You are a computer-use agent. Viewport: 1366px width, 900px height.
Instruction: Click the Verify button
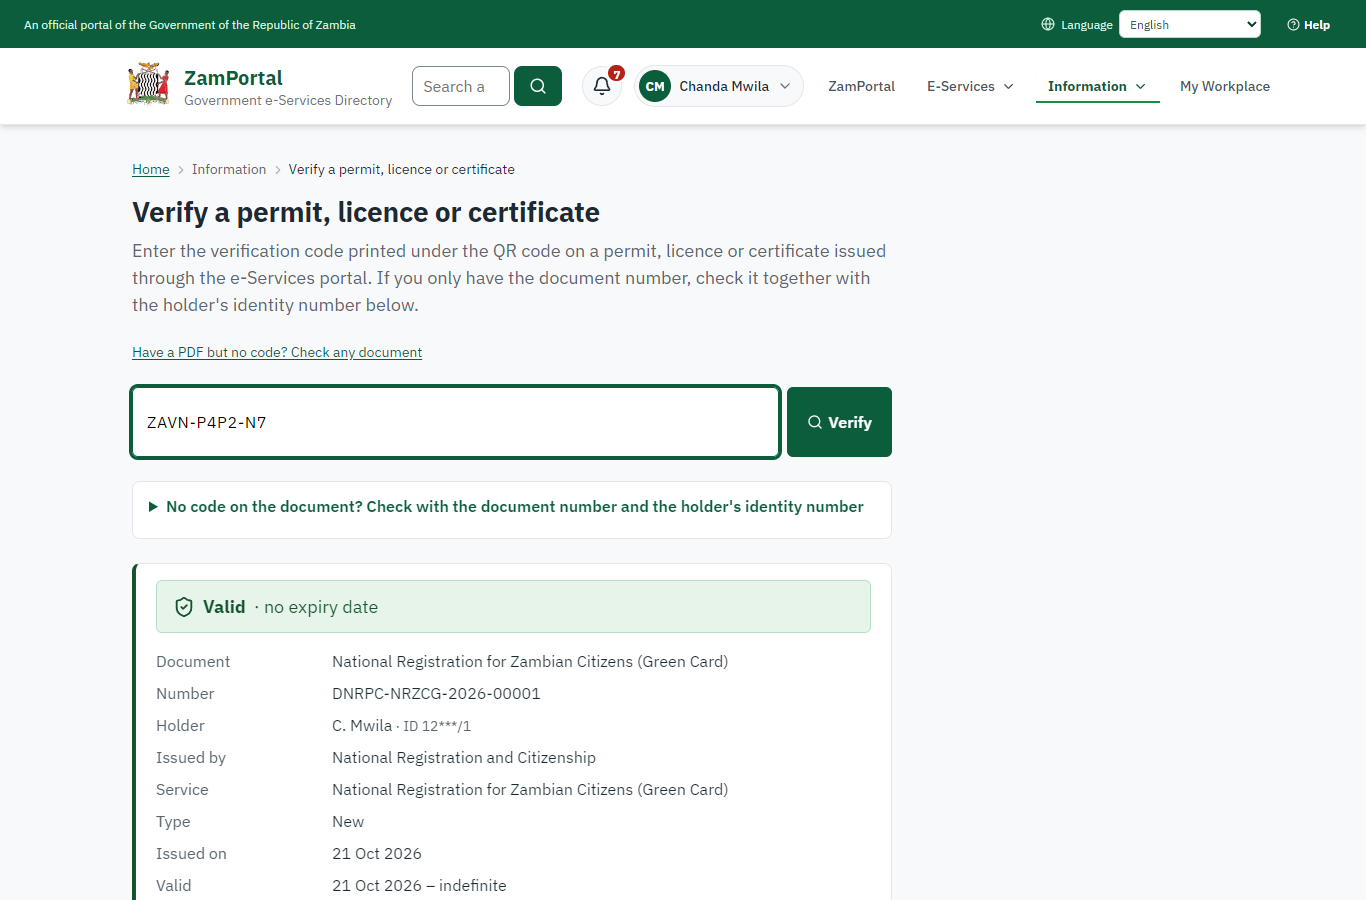(x=839, y=422)
